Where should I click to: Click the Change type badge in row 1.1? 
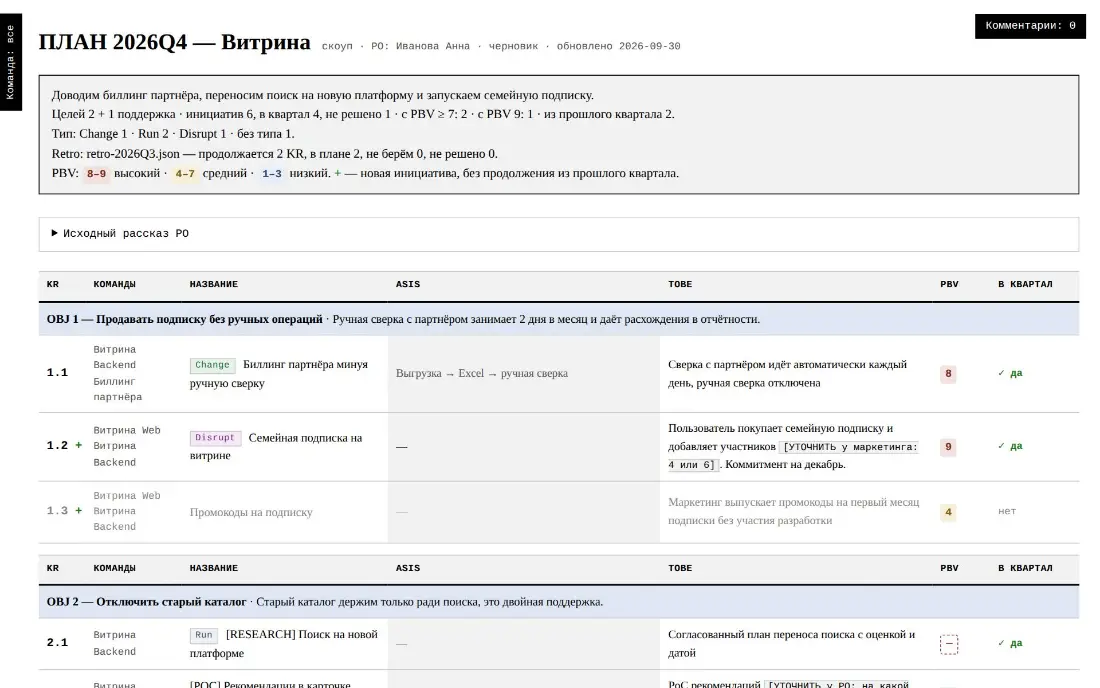pyautogui.click(x=213, y=365)
